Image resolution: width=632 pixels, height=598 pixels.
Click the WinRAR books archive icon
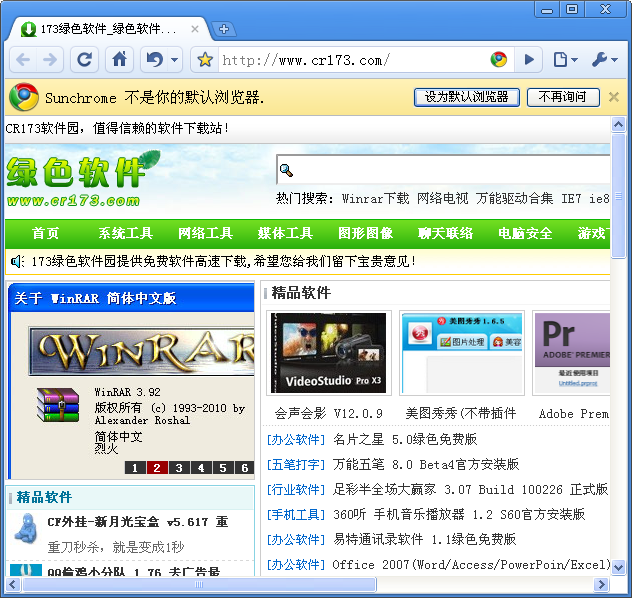coord(58,405)
